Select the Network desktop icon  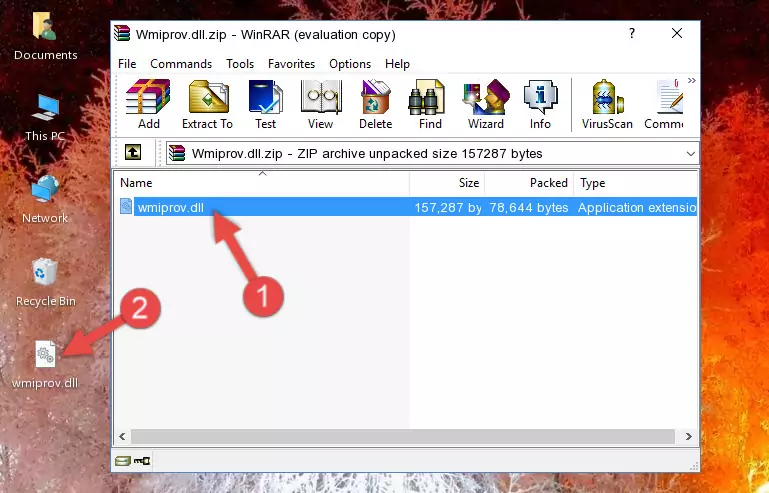45,200
